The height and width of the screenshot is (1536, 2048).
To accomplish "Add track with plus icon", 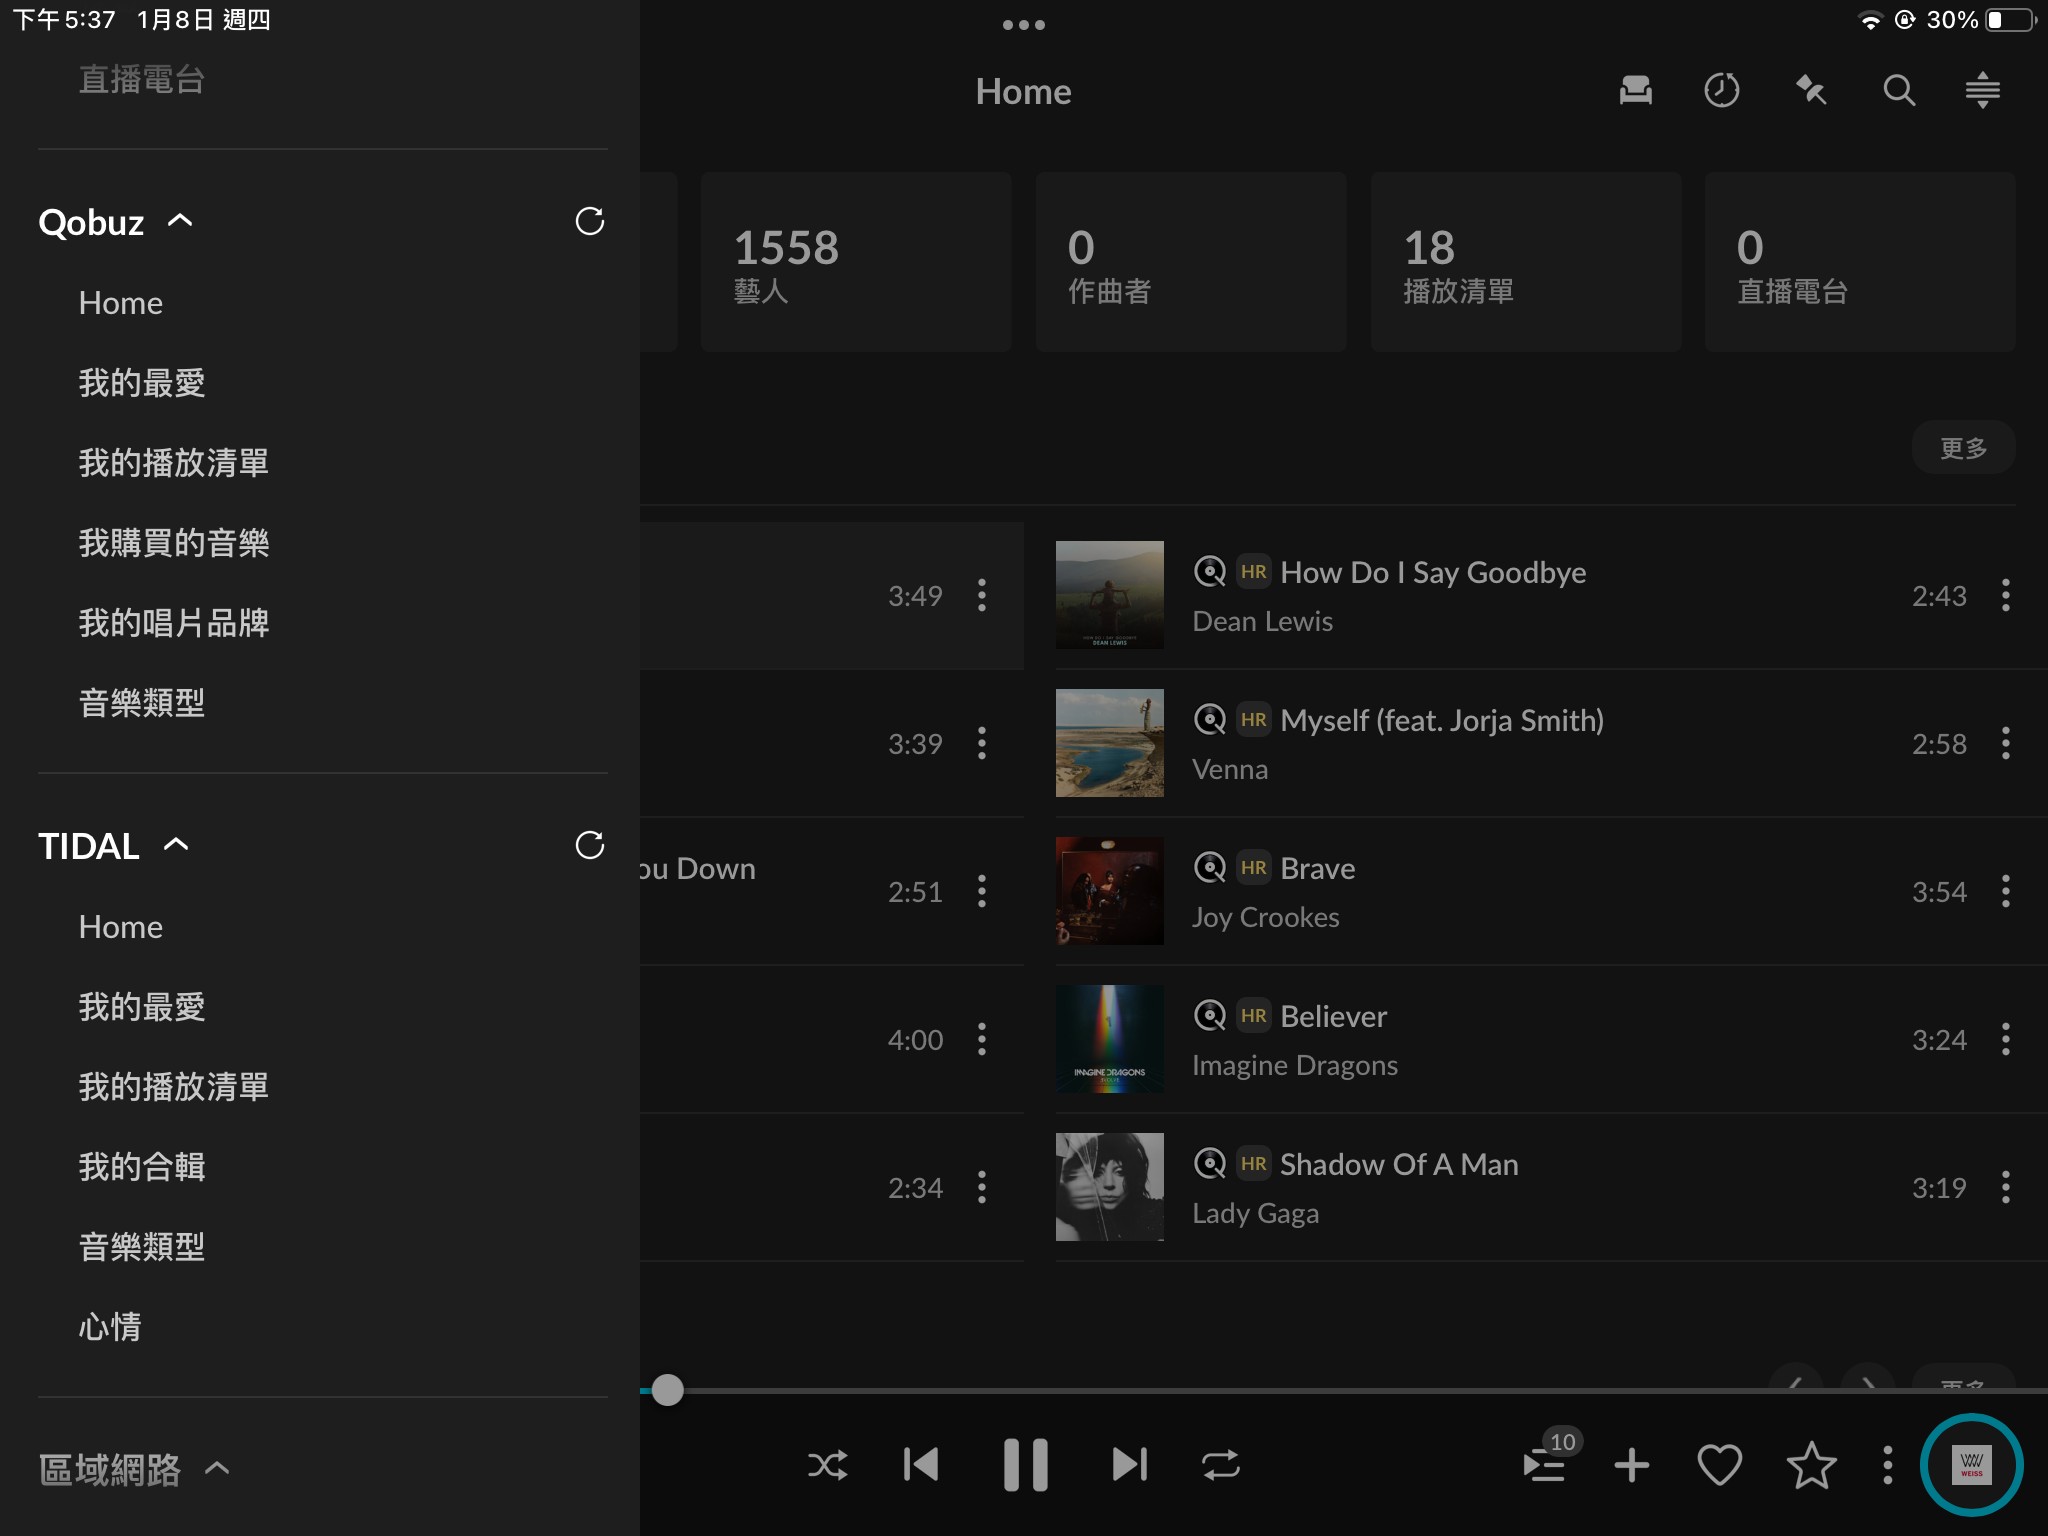I will click(x=1631, y=1465).
